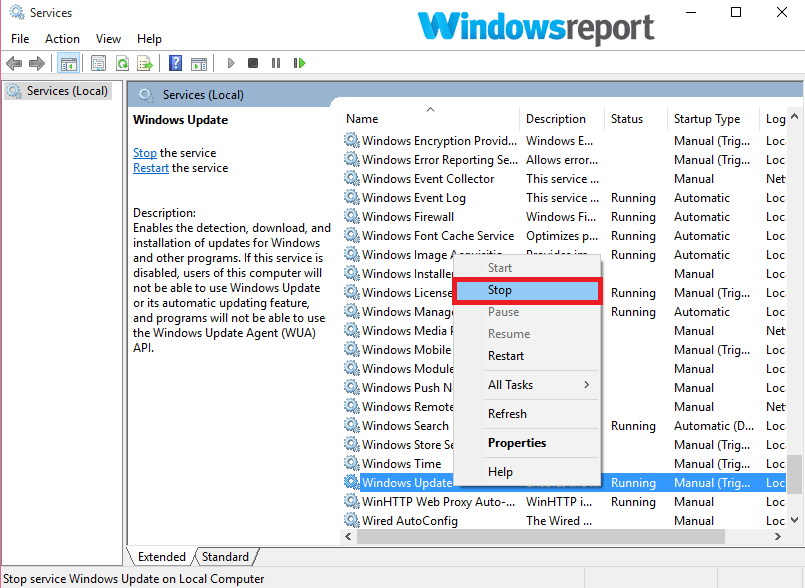The height and width of the screenshot is (588, 805).
Task: Choose Refresh in the context menu
Action: point(528,414)
